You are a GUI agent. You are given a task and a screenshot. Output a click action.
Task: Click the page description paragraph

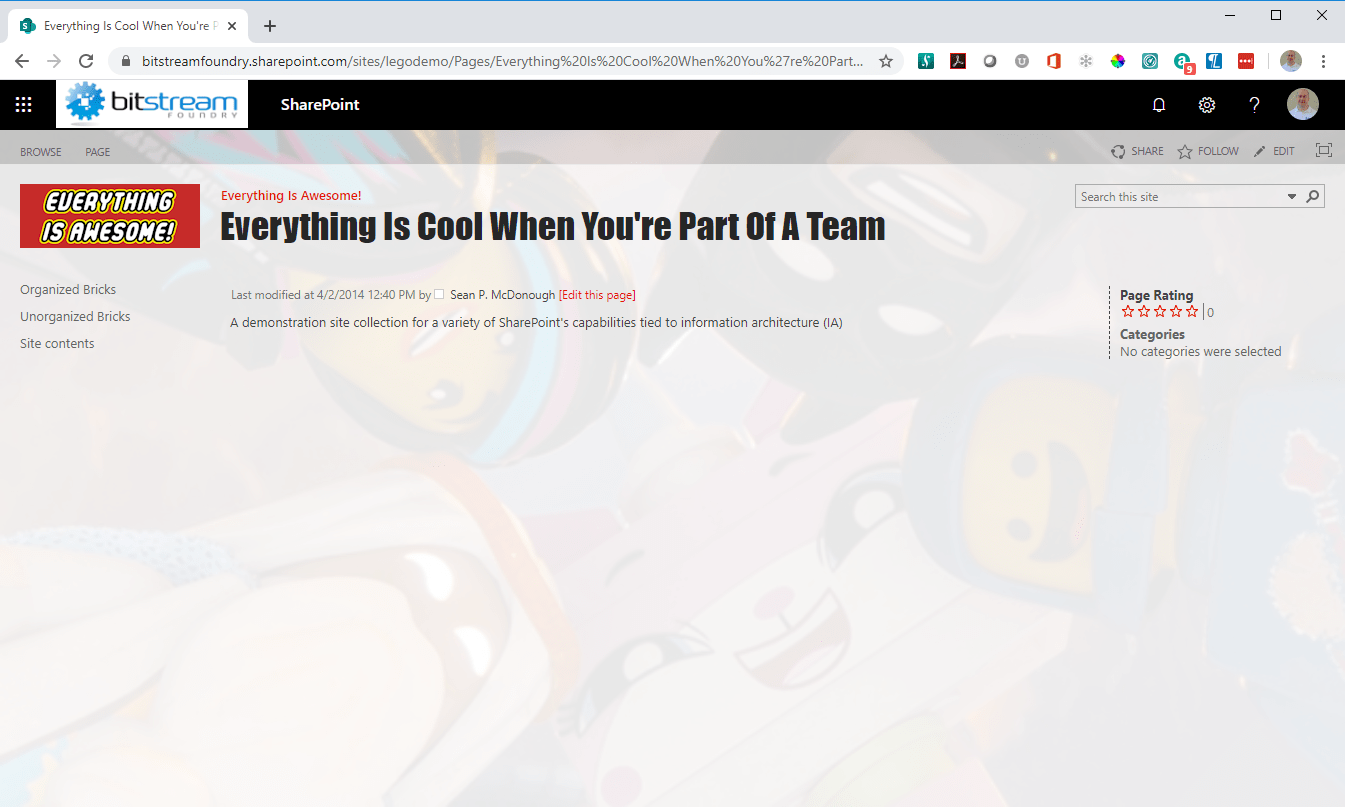coord(536,323)
